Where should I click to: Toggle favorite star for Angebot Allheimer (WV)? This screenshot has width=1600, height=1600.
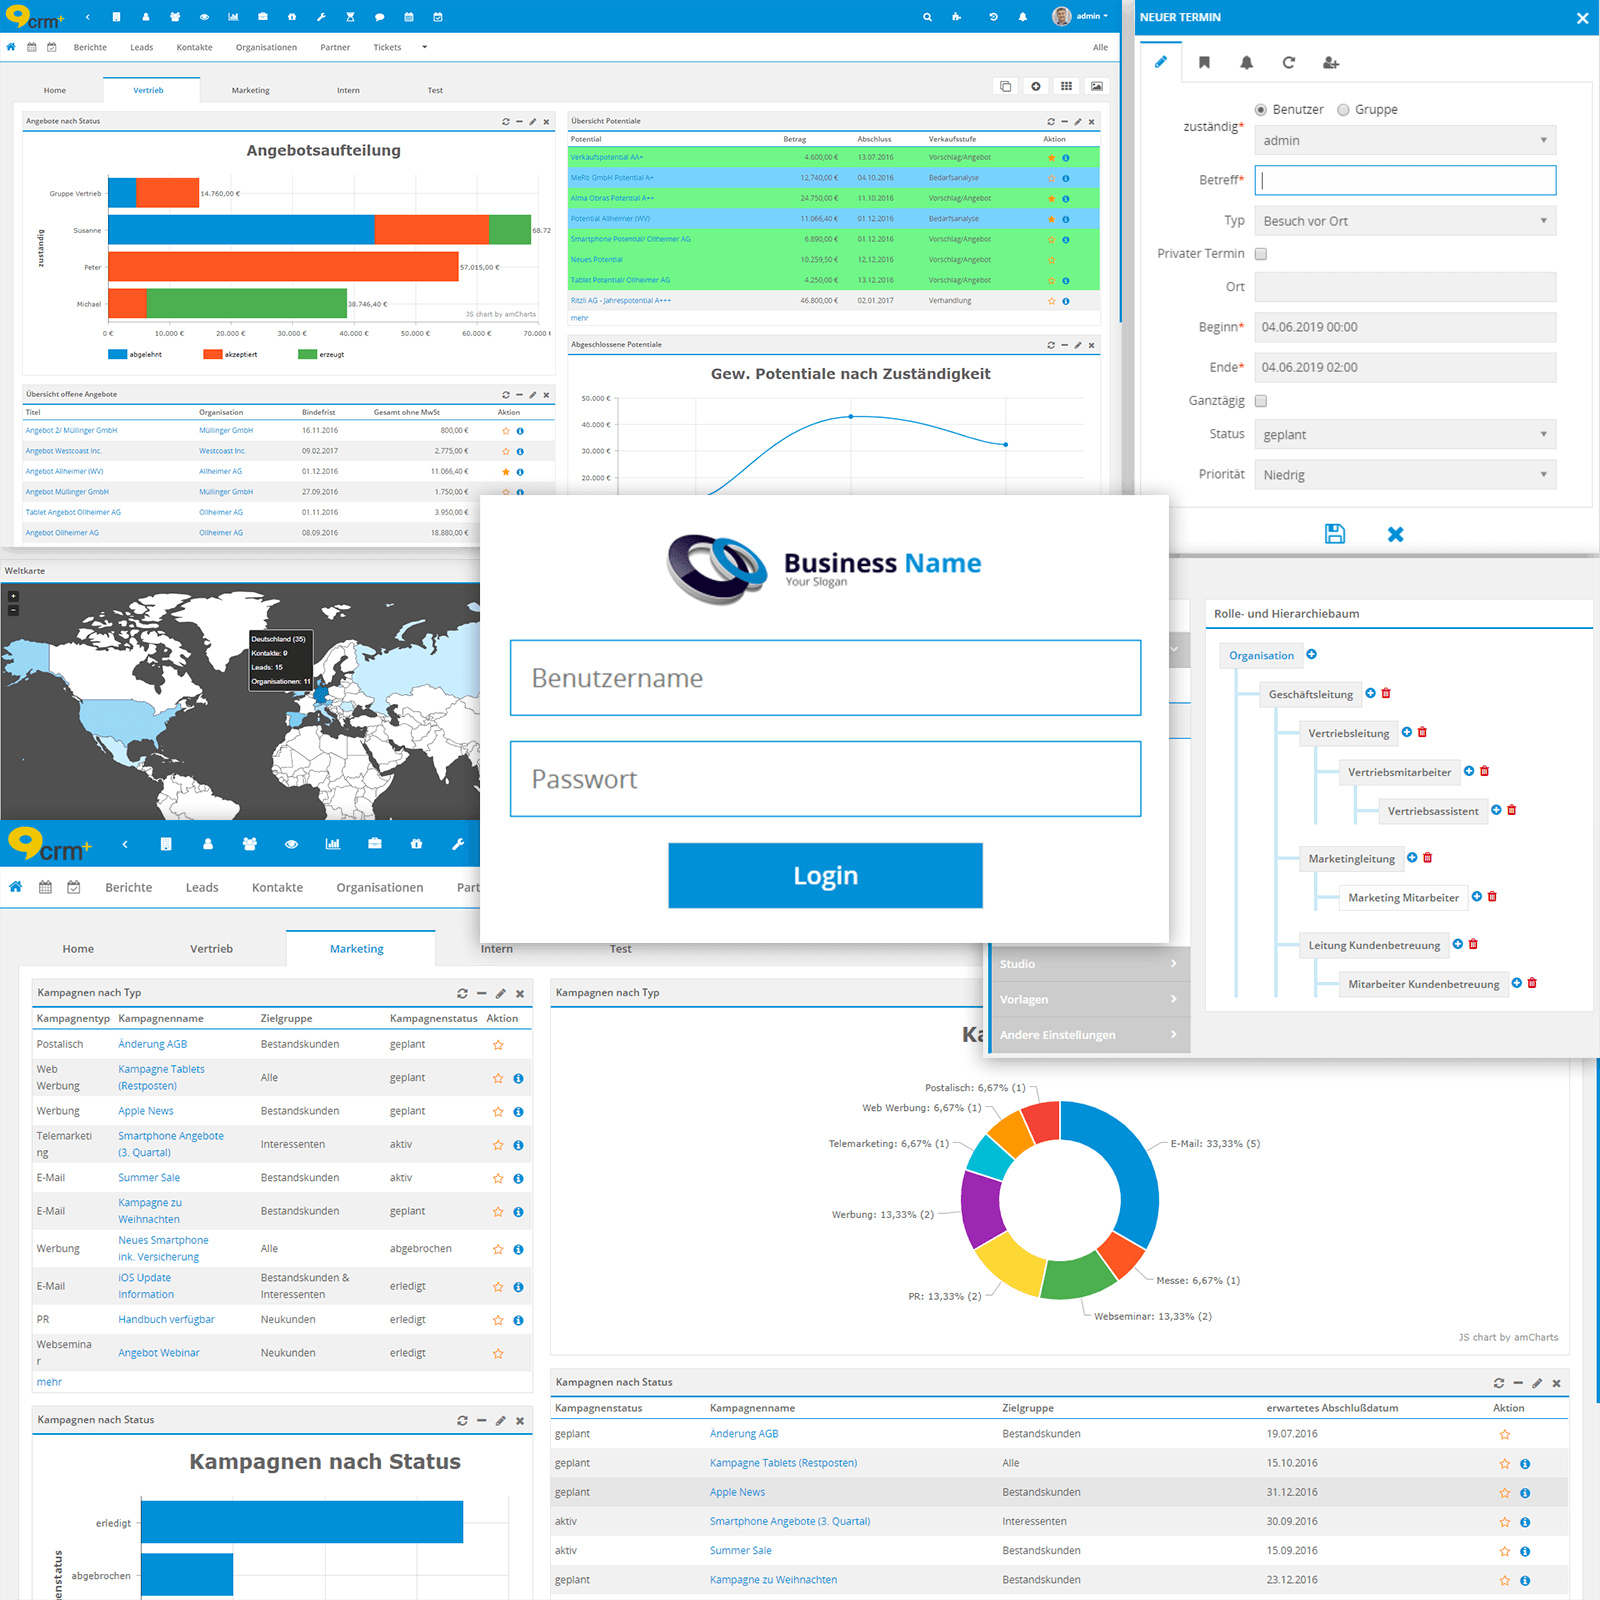pos(506,471)
